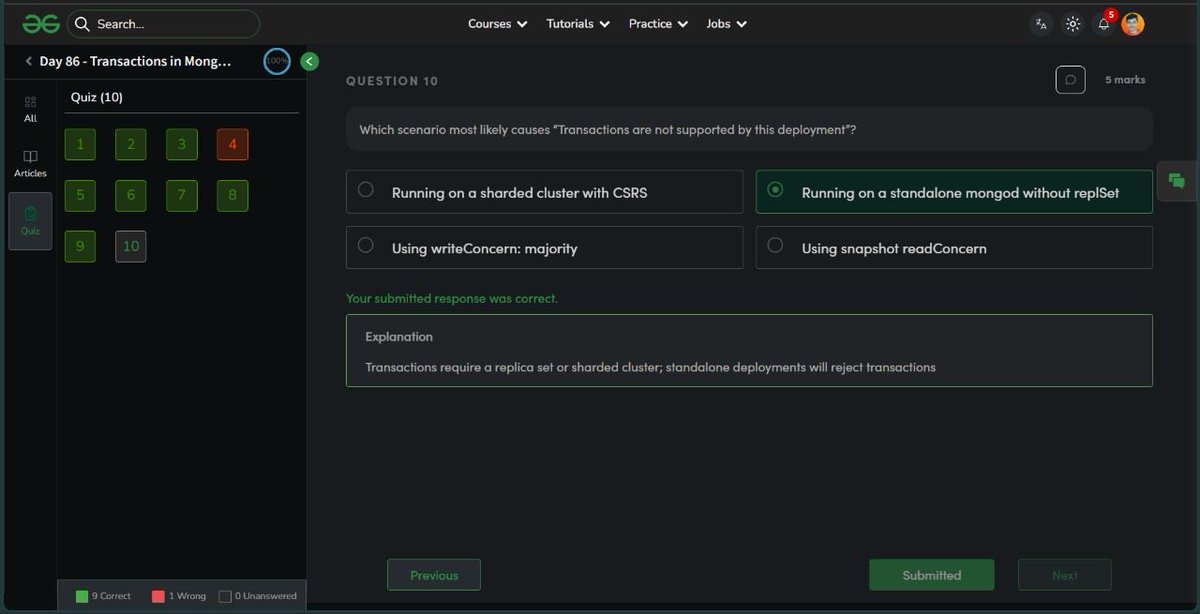This screenshot has height=614, width=1200.
Task: Go back using arrow beside Day 86 title
Action: click(29, 61)
